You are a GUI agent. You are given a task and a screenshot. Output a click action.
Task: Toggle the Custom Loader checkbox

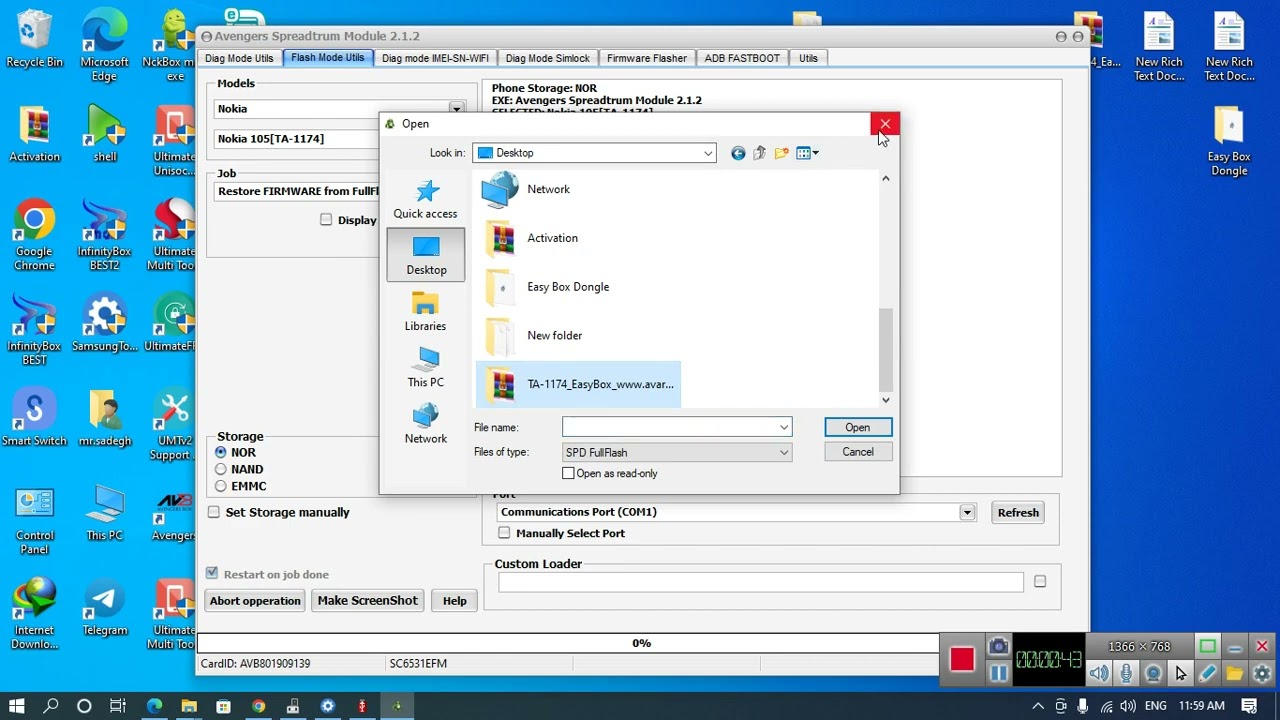1040,581
